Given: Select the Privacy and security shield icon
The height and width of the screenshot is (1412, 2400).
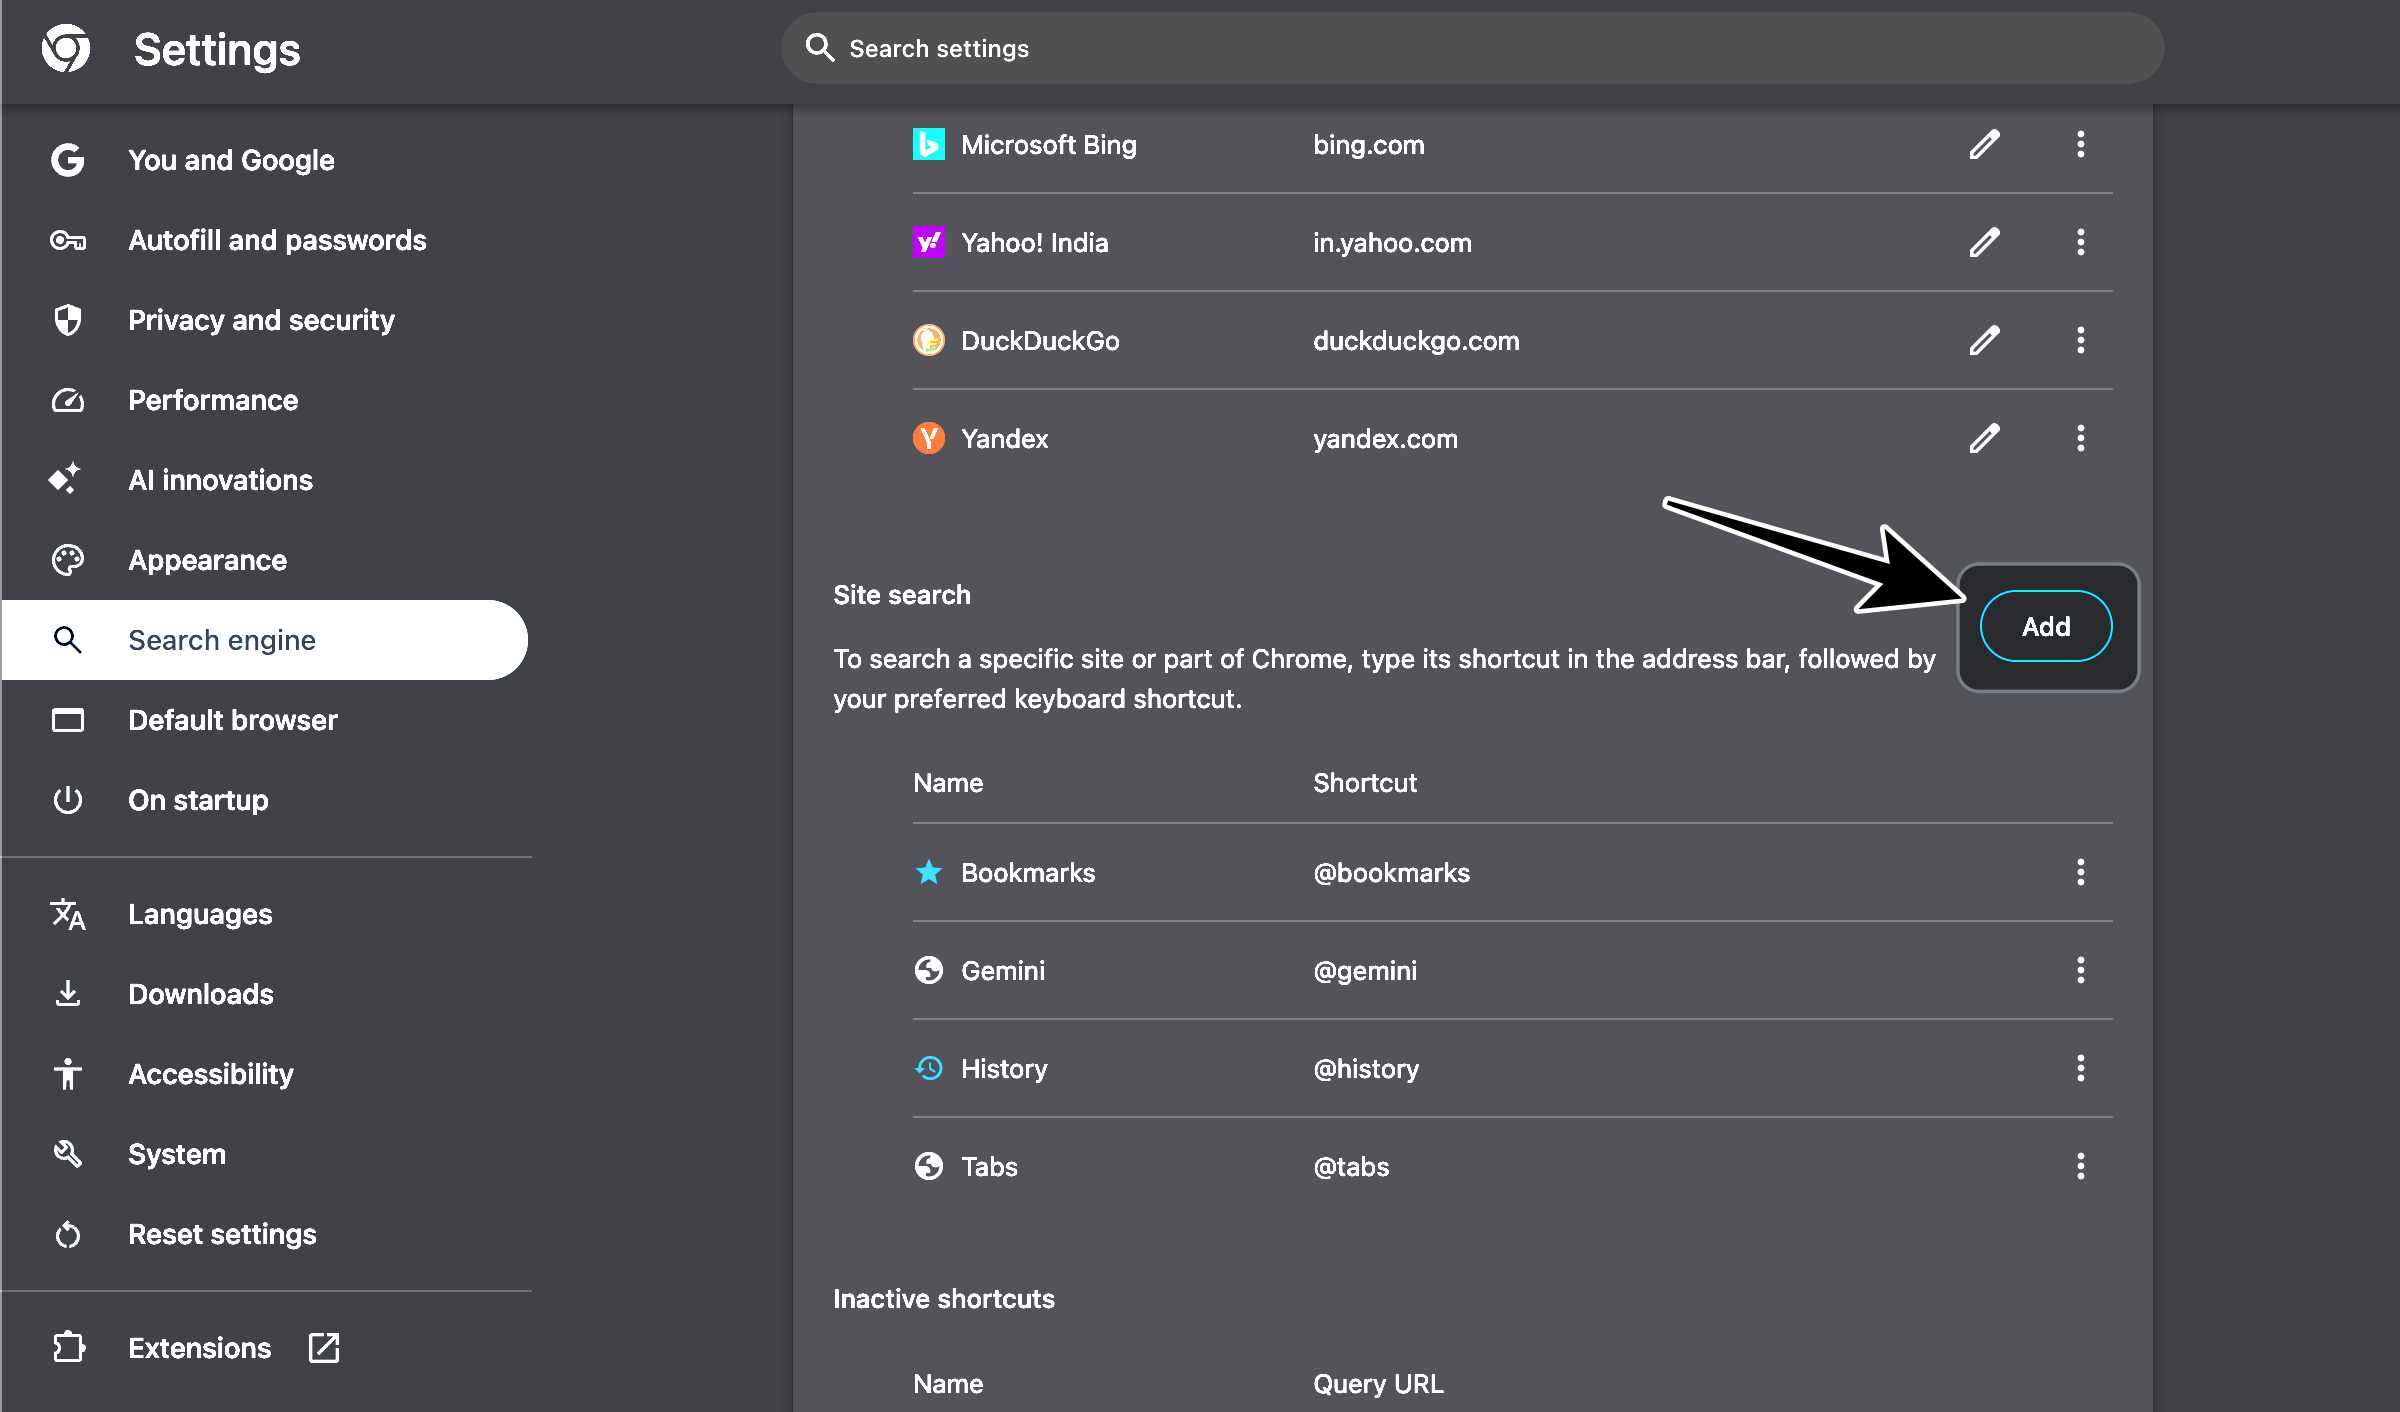Looking at the screenshot, I should pos(67,320).
